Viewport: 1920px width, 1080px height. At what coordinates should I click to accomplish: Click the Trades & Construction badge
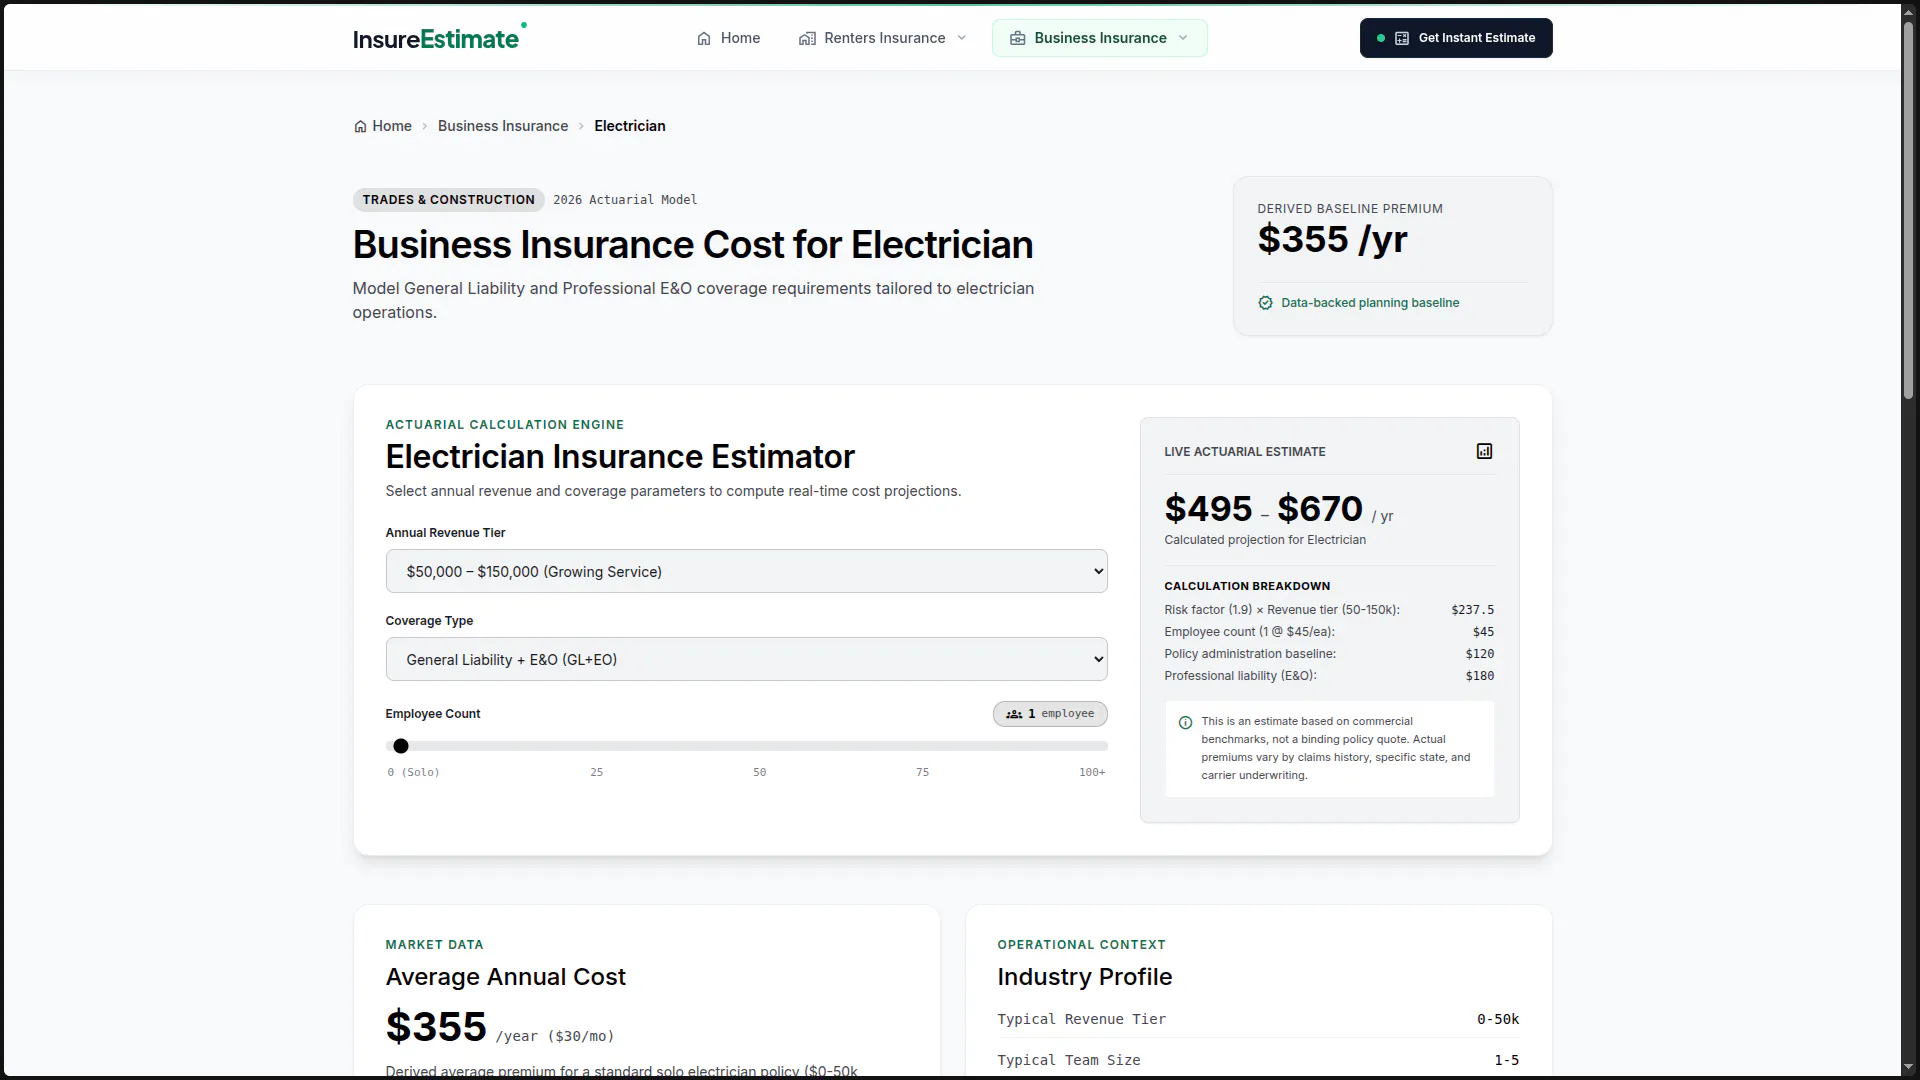(448, 200)
